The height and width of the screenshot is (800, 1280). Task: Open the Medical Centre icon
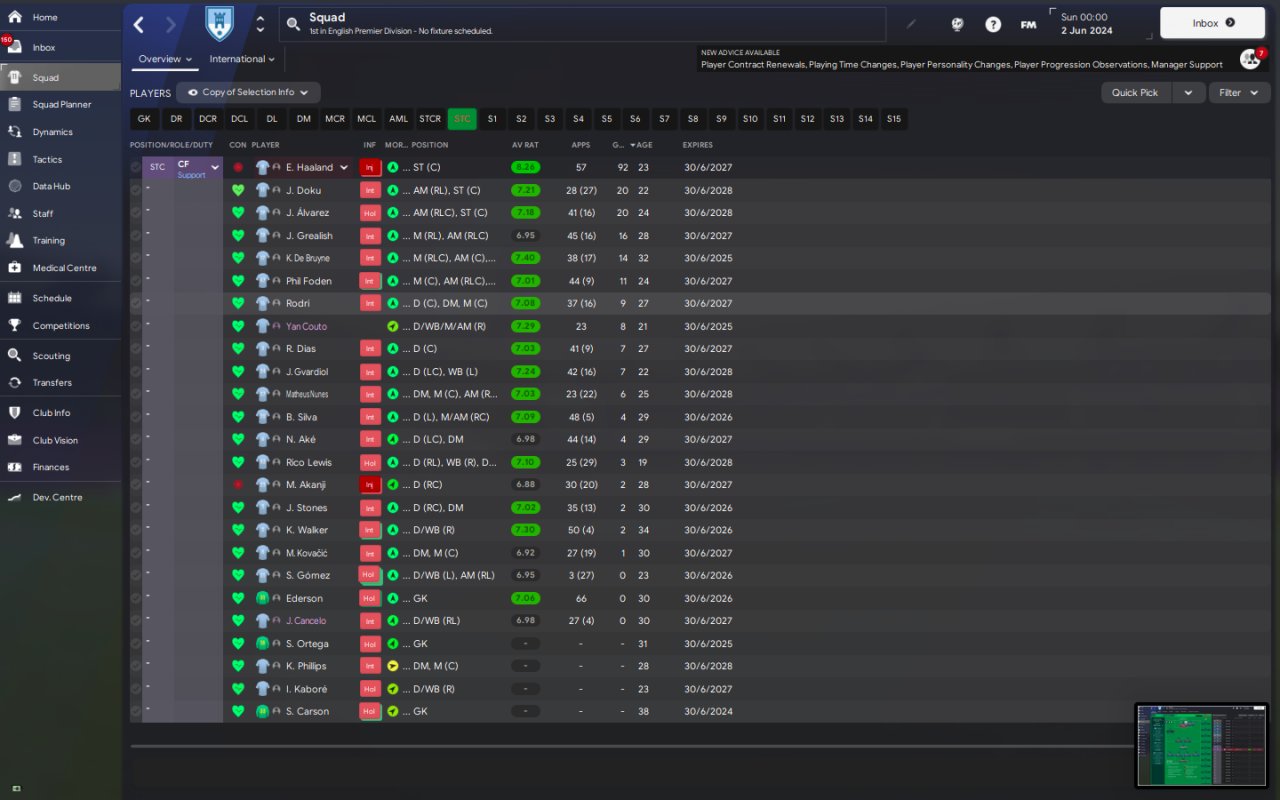[x=15, y=268]
